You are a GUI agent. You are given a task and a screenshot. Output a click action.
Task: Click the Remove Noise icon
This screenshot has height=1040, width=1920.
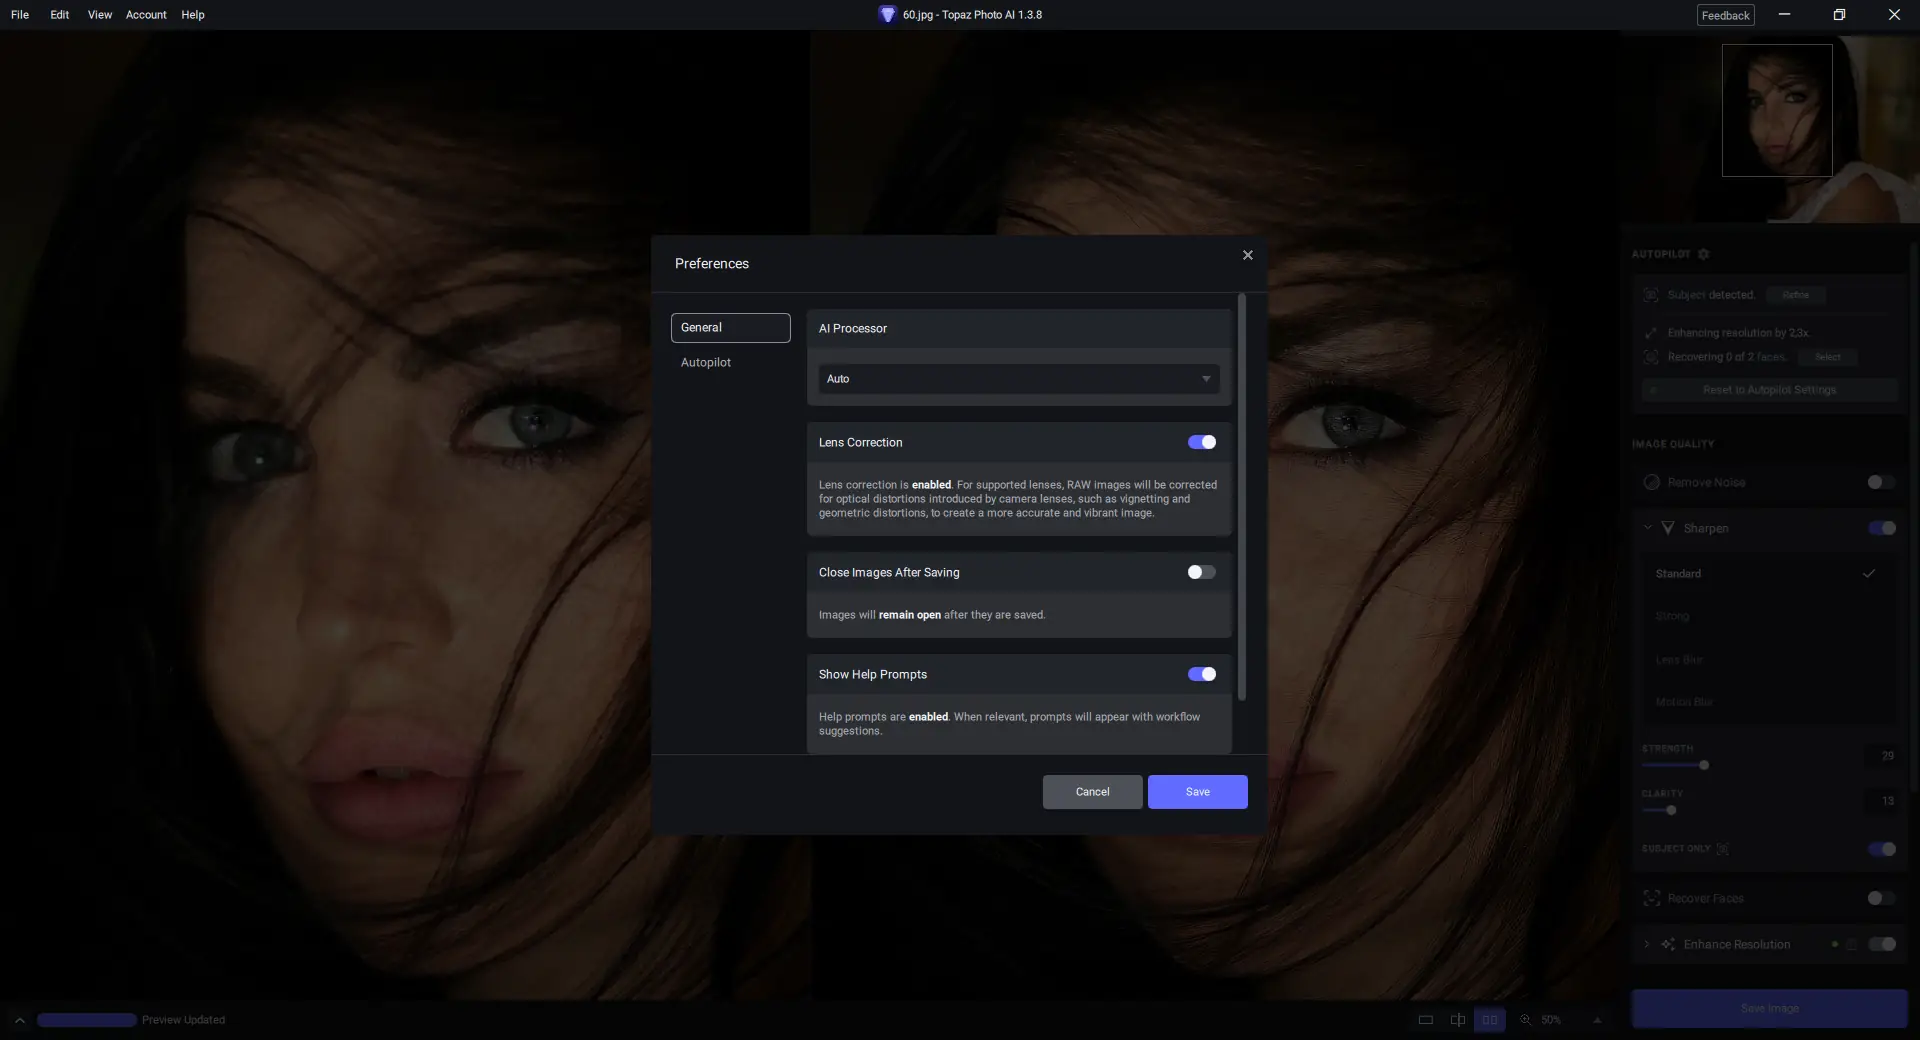[x=1652, y=482]
